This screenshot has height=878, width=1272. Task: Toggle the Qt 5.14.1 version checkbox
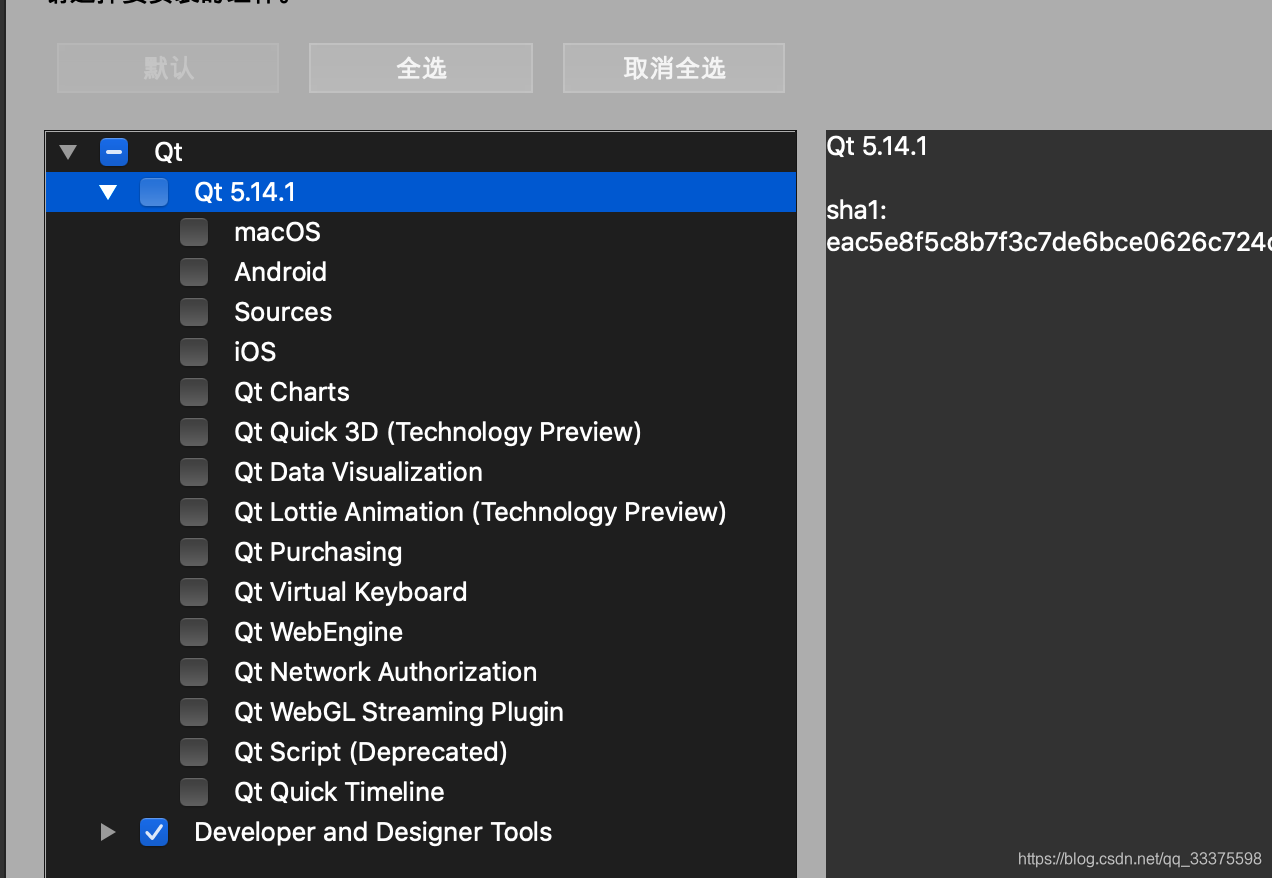tap(154, 192)
